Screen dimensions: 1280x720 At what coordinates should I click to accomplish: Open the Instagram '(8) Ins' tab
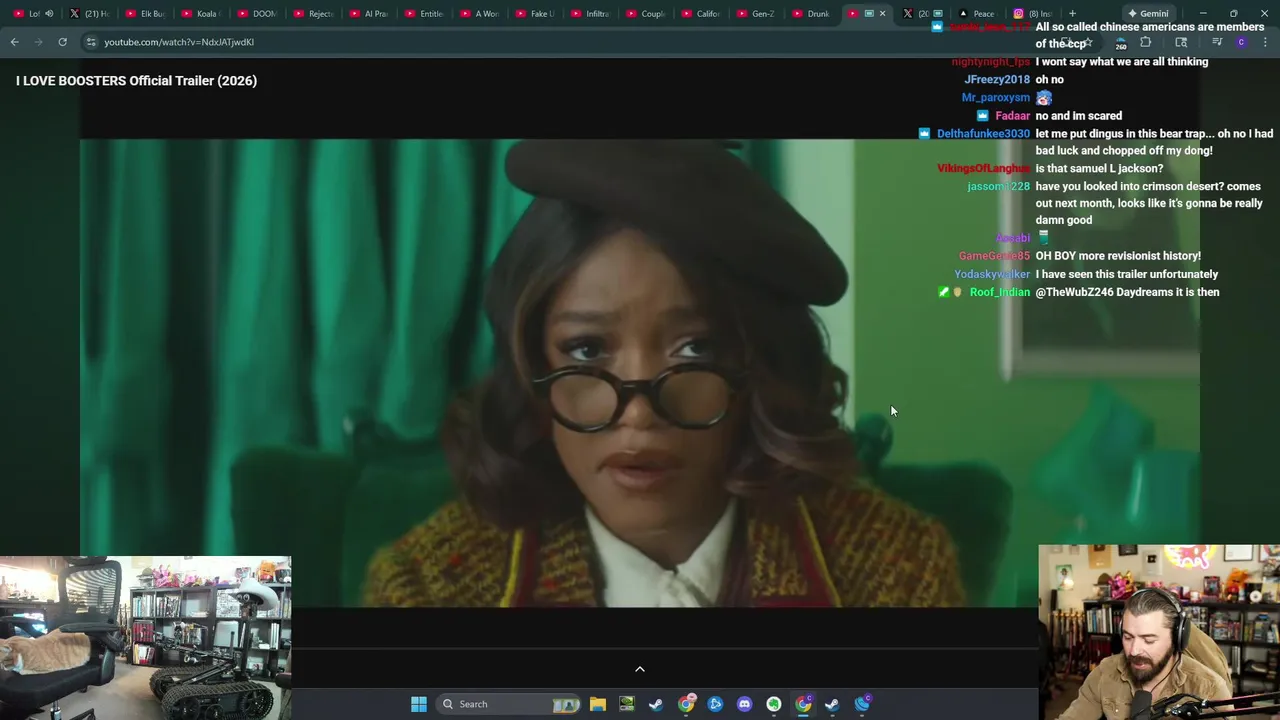coord(1032,14)
